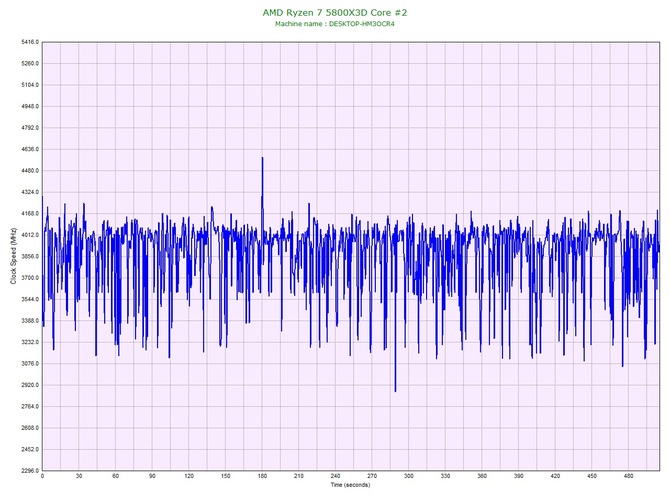
Task: Click the 480 tick on the time axis
Action: click(x=629, y=476)
